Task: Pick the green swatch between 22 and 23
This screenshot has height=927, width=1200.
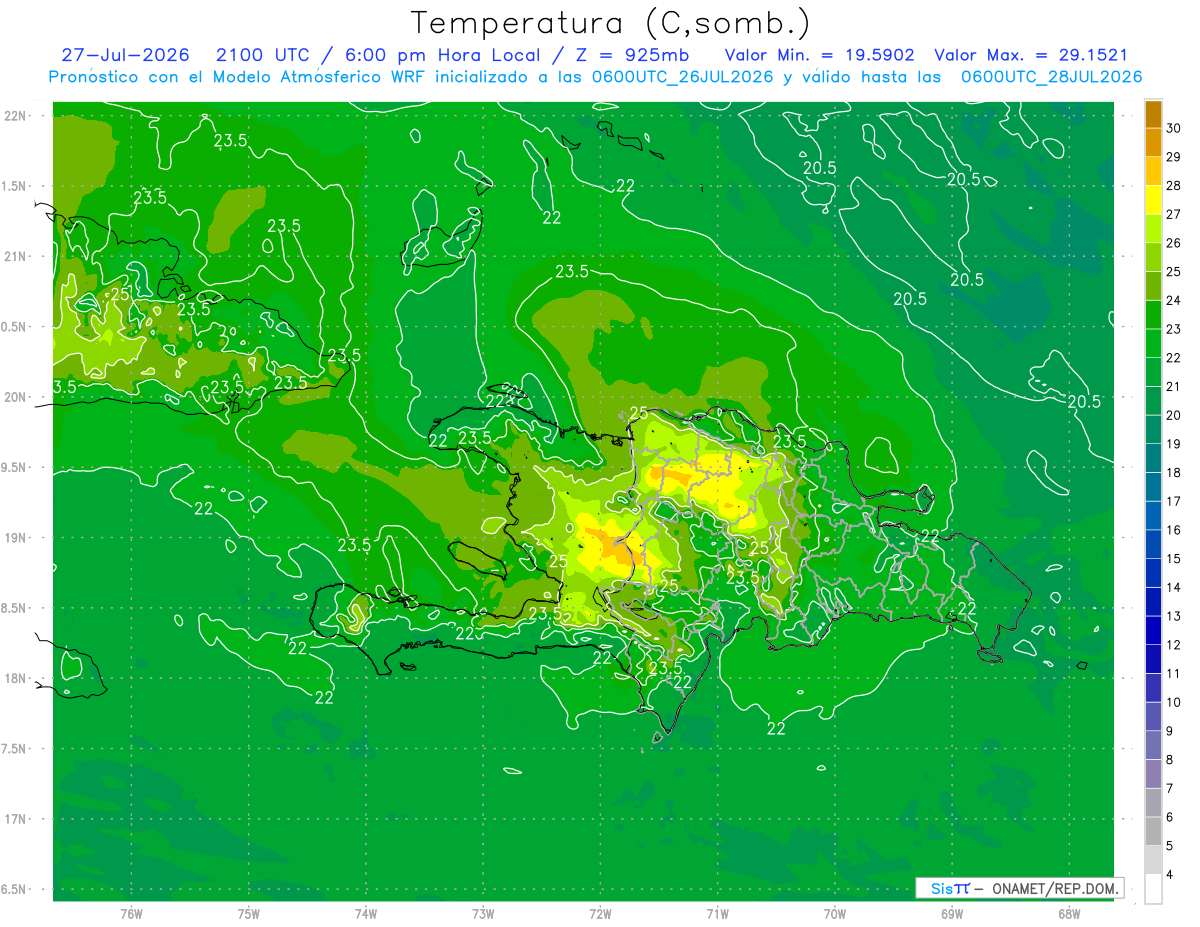Action: pos(1153,343)
